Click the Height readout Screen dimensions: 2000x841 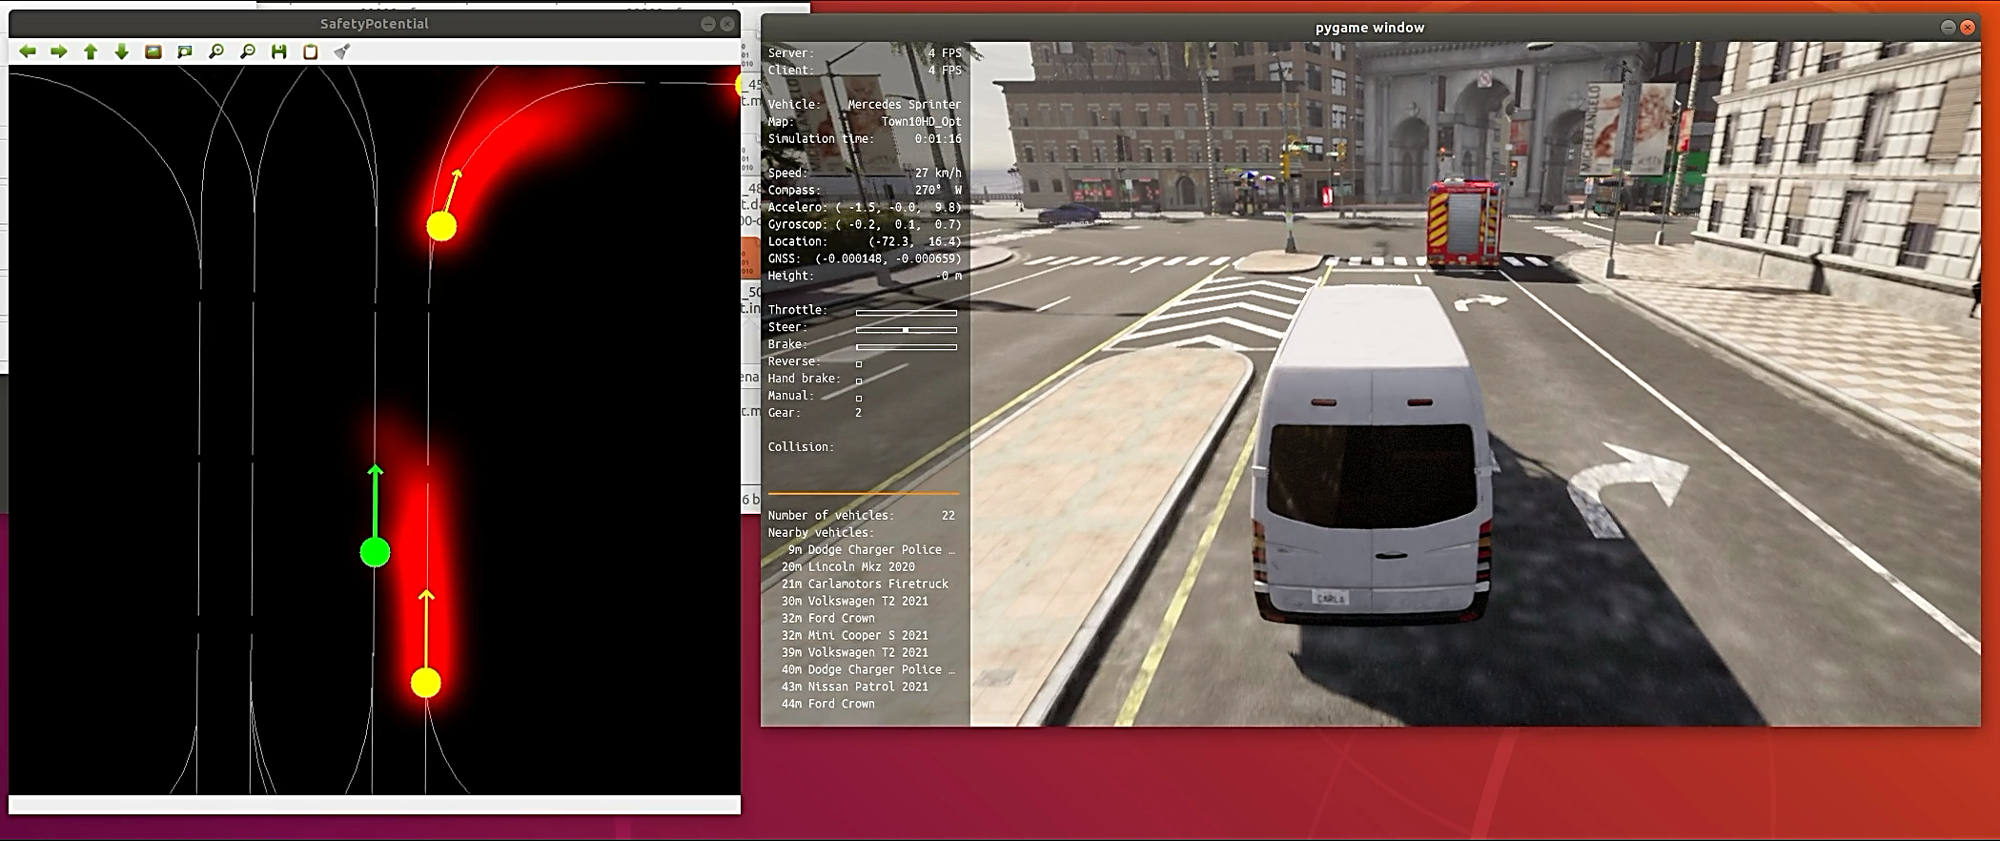click(x=864, y=275)
